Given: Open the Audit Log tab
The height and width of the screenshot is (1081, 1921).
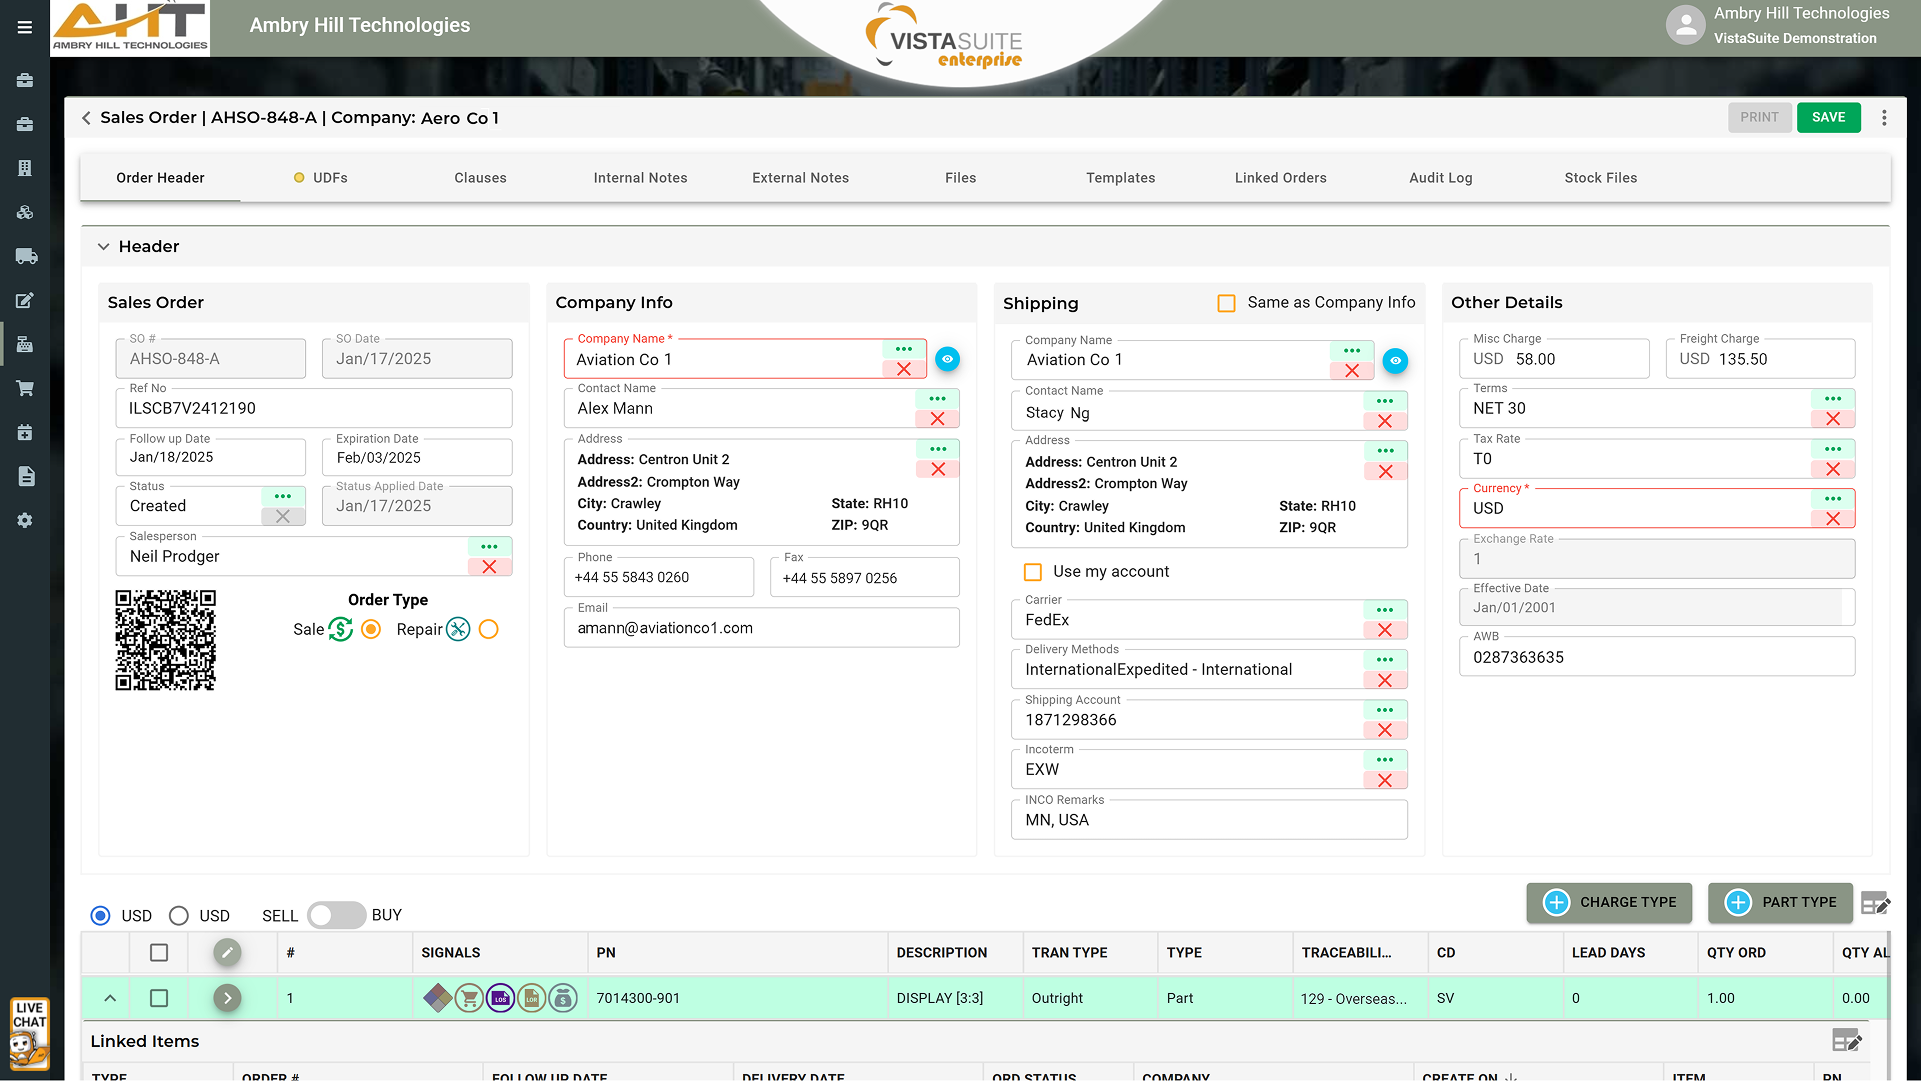Looking at the screenshot, I should [1440, 178].
